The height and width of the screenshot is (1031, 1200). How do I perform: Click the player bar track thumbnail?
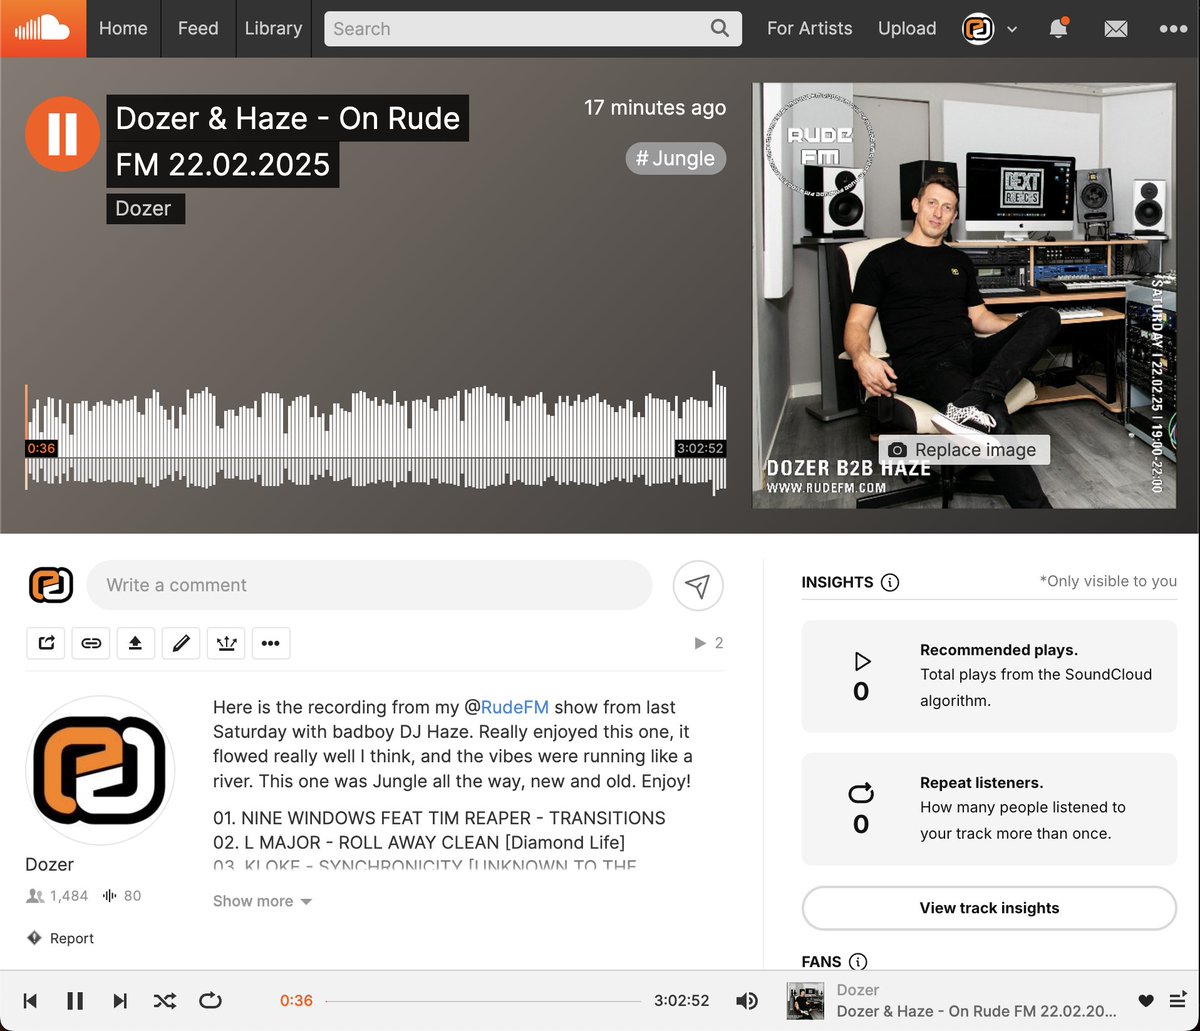pyautogui.click(x=805, y=1001)
